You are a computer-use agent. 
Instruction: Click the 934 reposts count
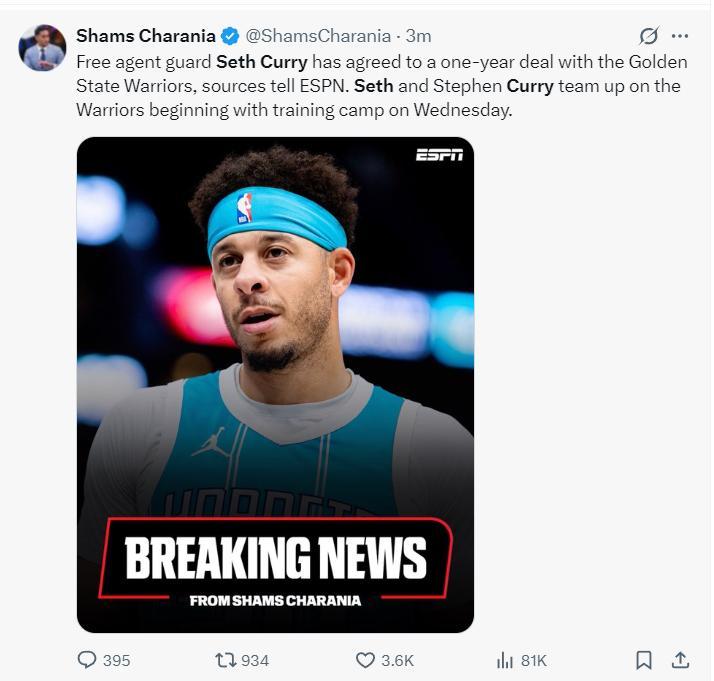point(255,660)
